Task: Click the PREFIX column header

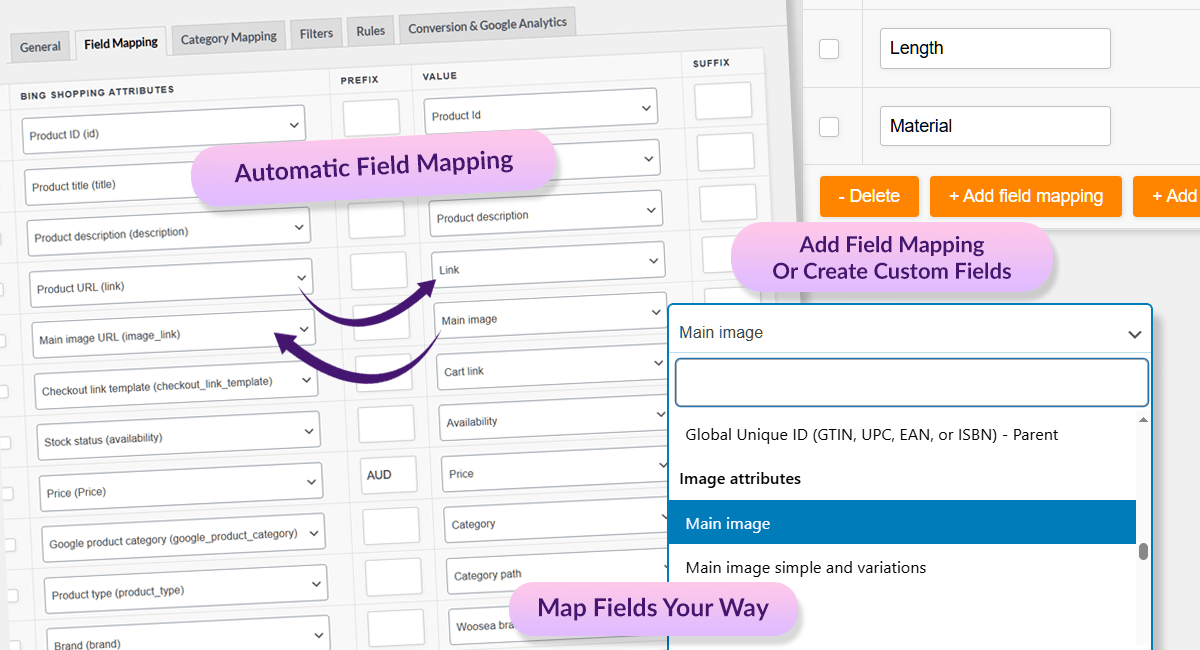Action: 359,80
